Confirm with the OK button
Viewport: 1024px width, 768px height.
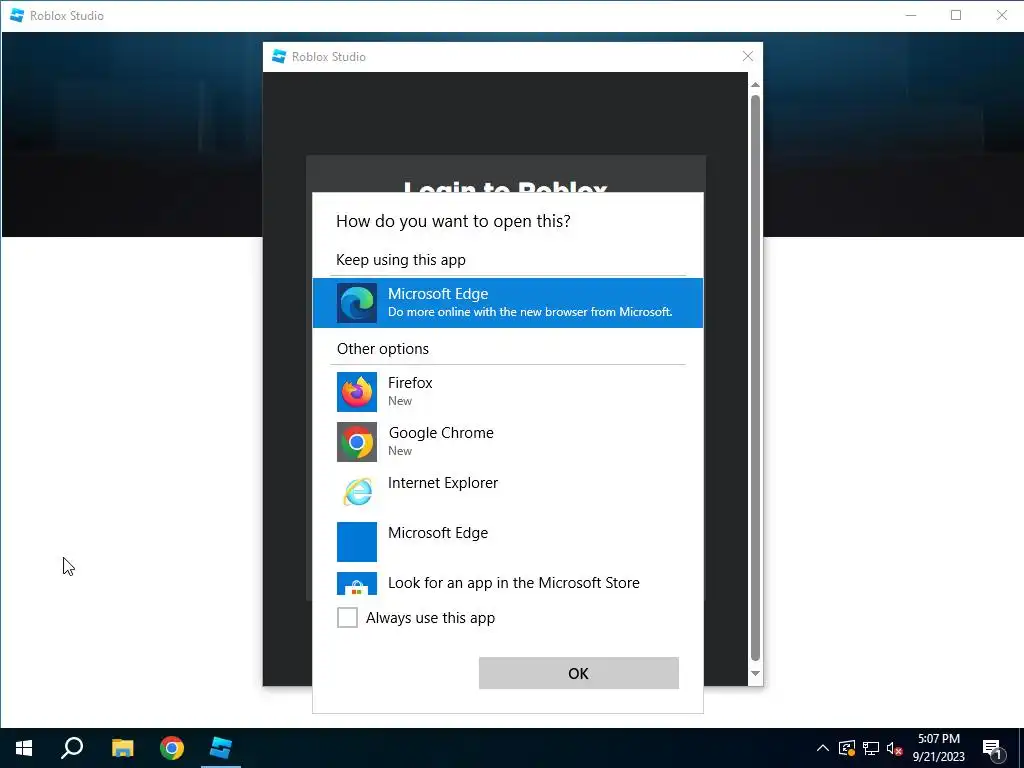[x=579, y=673]
